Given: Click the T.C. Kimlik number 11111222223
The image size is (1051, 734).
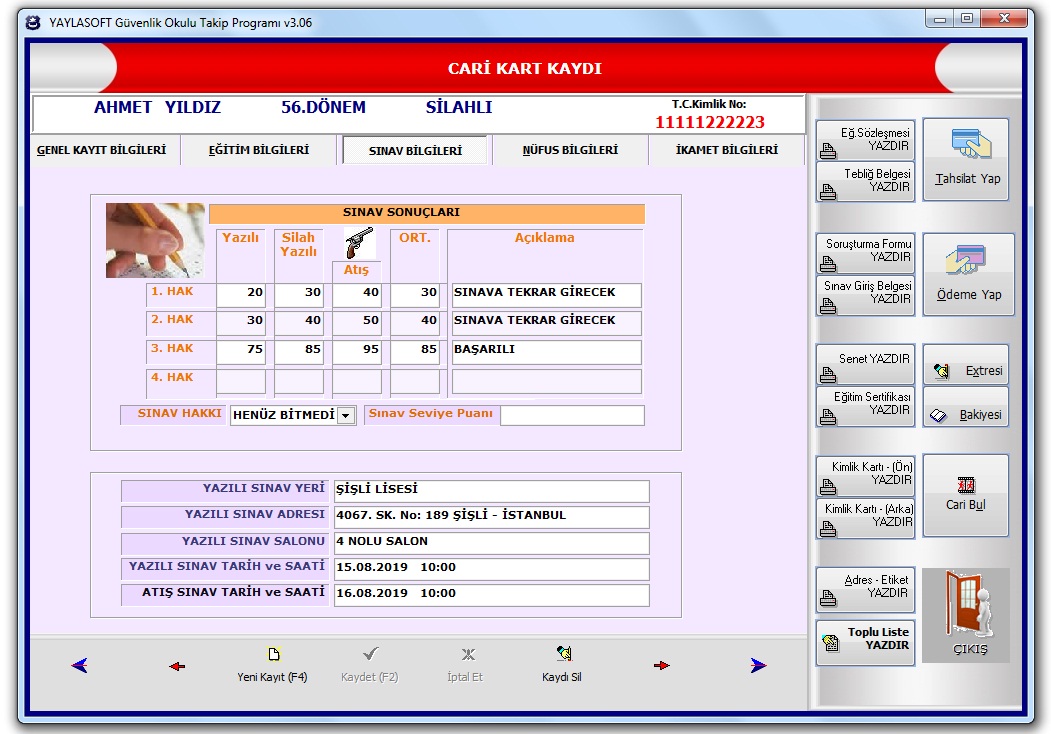Looking at the screenshot, I should [710, 122].
